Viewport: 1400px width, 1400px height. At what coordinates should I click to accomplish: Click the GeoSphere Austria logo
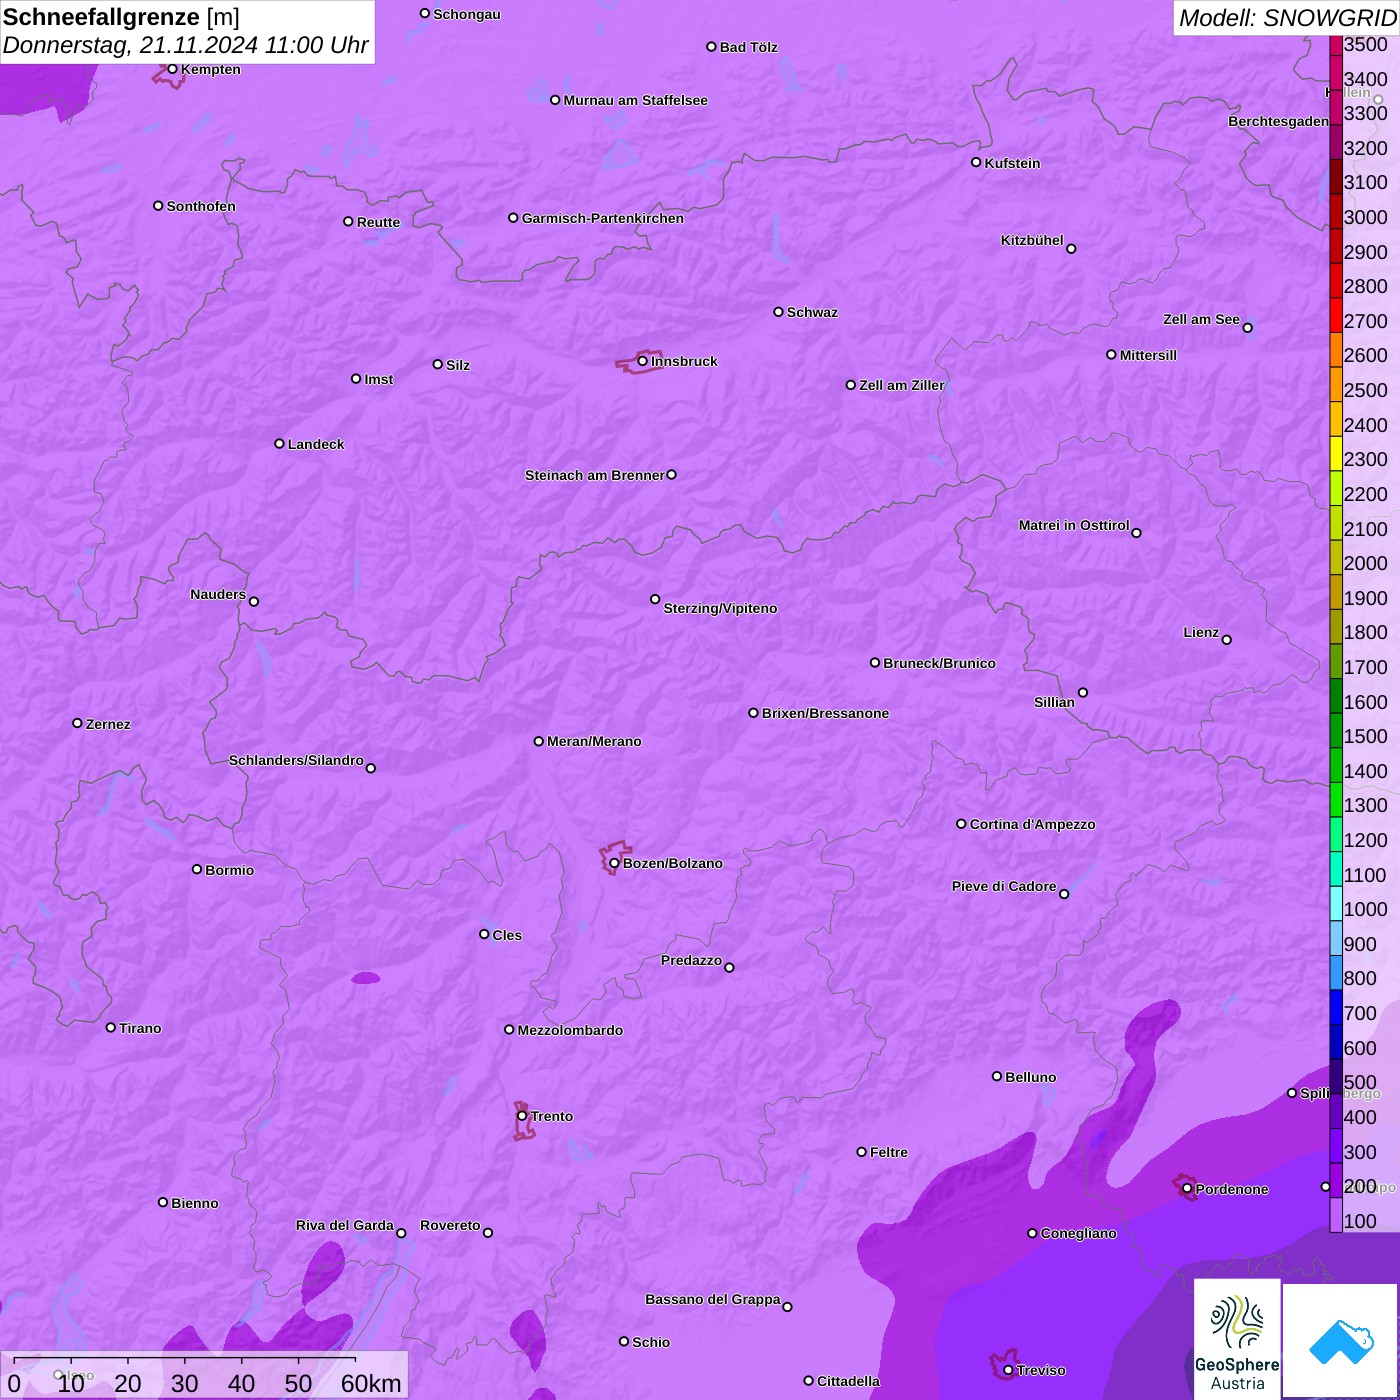click(x=1237, y=1340)
